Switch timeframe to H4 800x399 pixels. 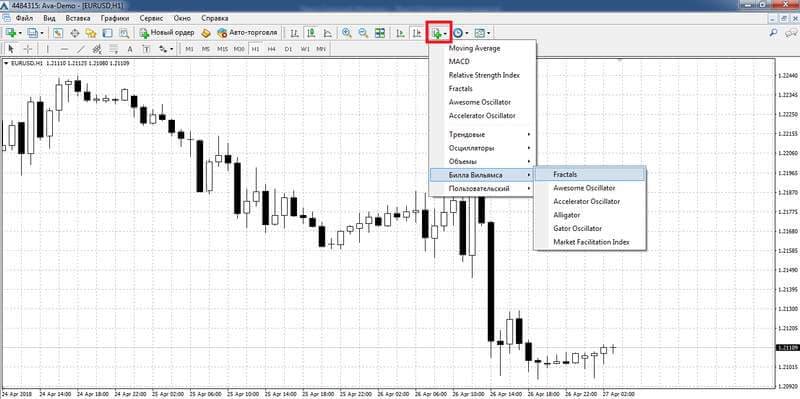point(271,49)
